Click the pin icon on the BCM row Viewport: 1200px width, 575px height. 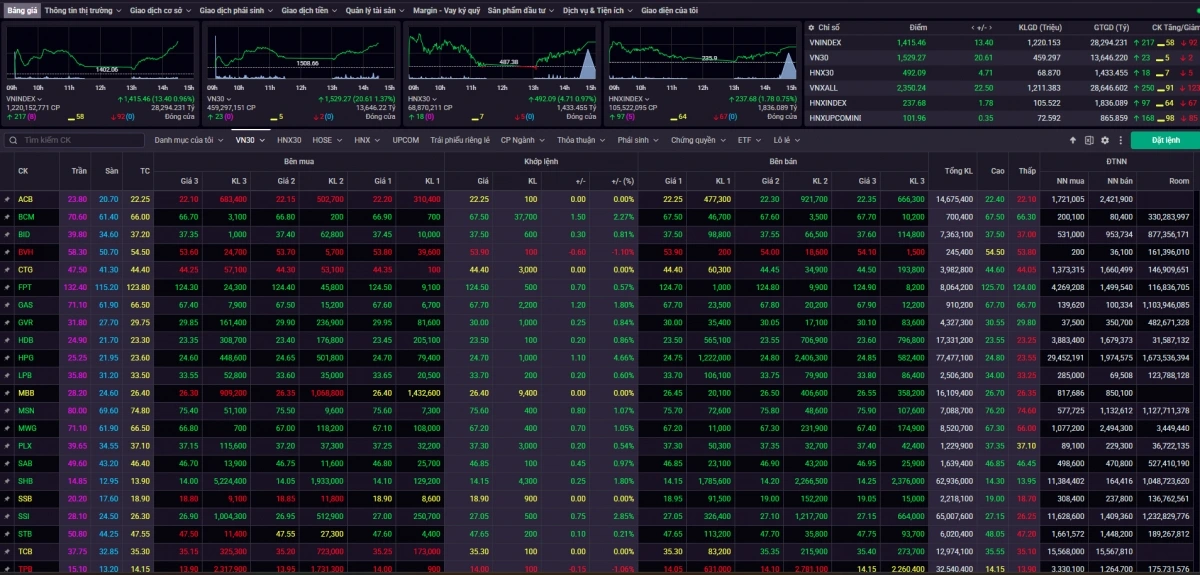(7, 216)
